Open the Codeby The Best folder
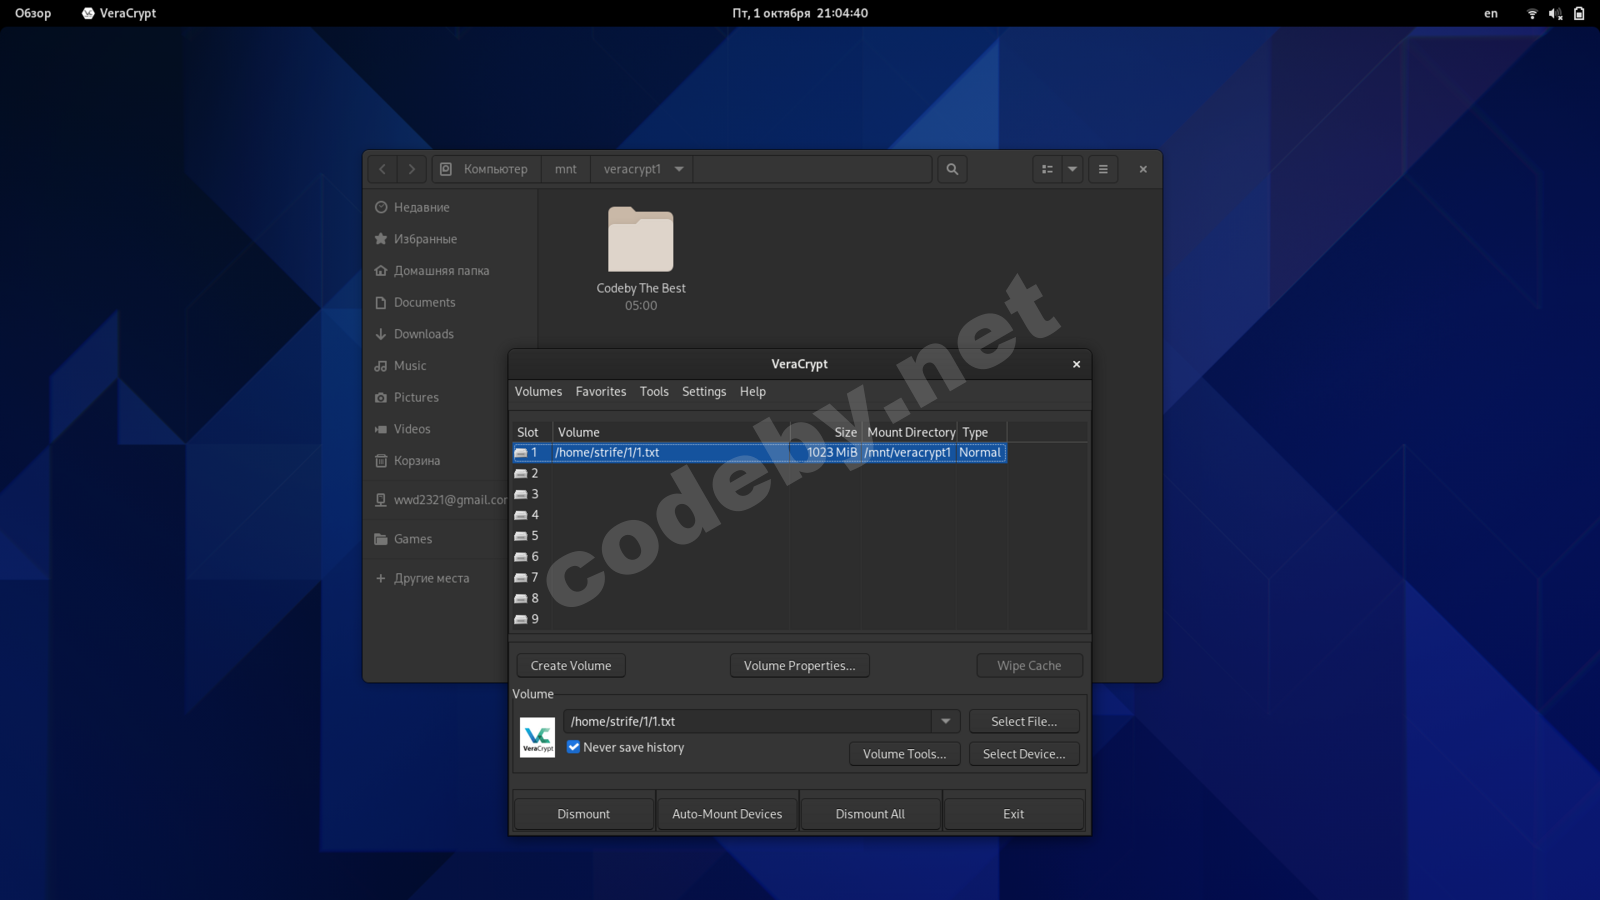The image size is (1600, 900). 641,241
